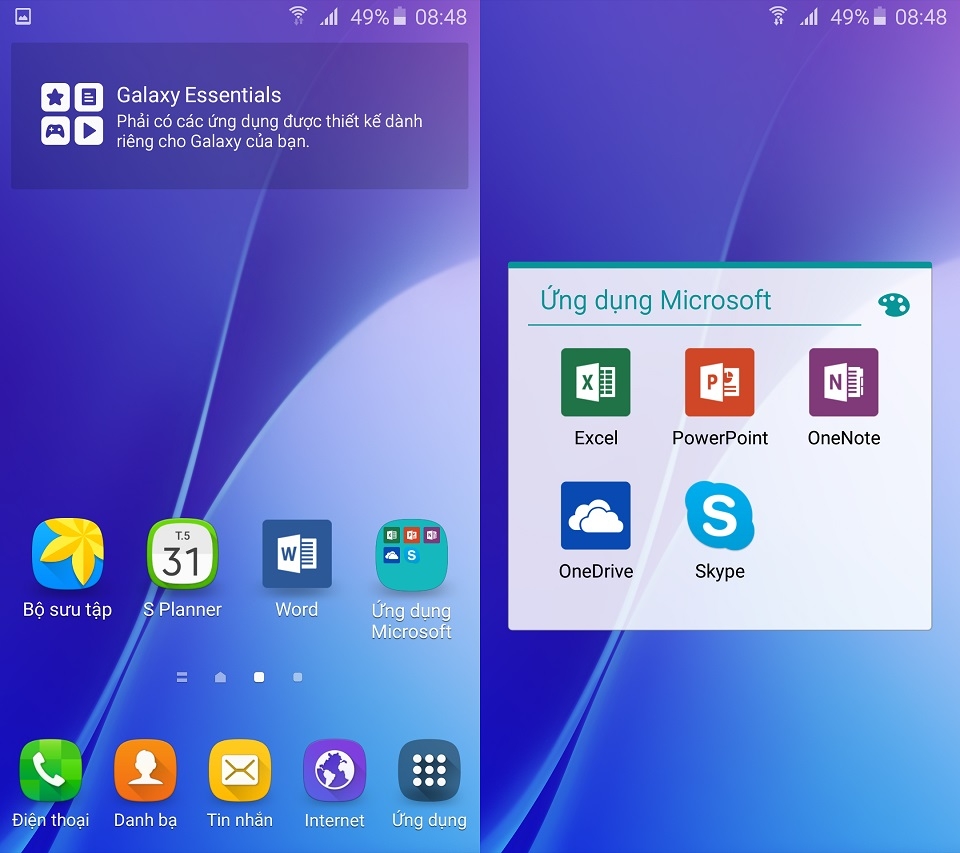Tap the signal strength icon in left status bar
The height and width of the screenshot is (853, 960).
[329, 17]
